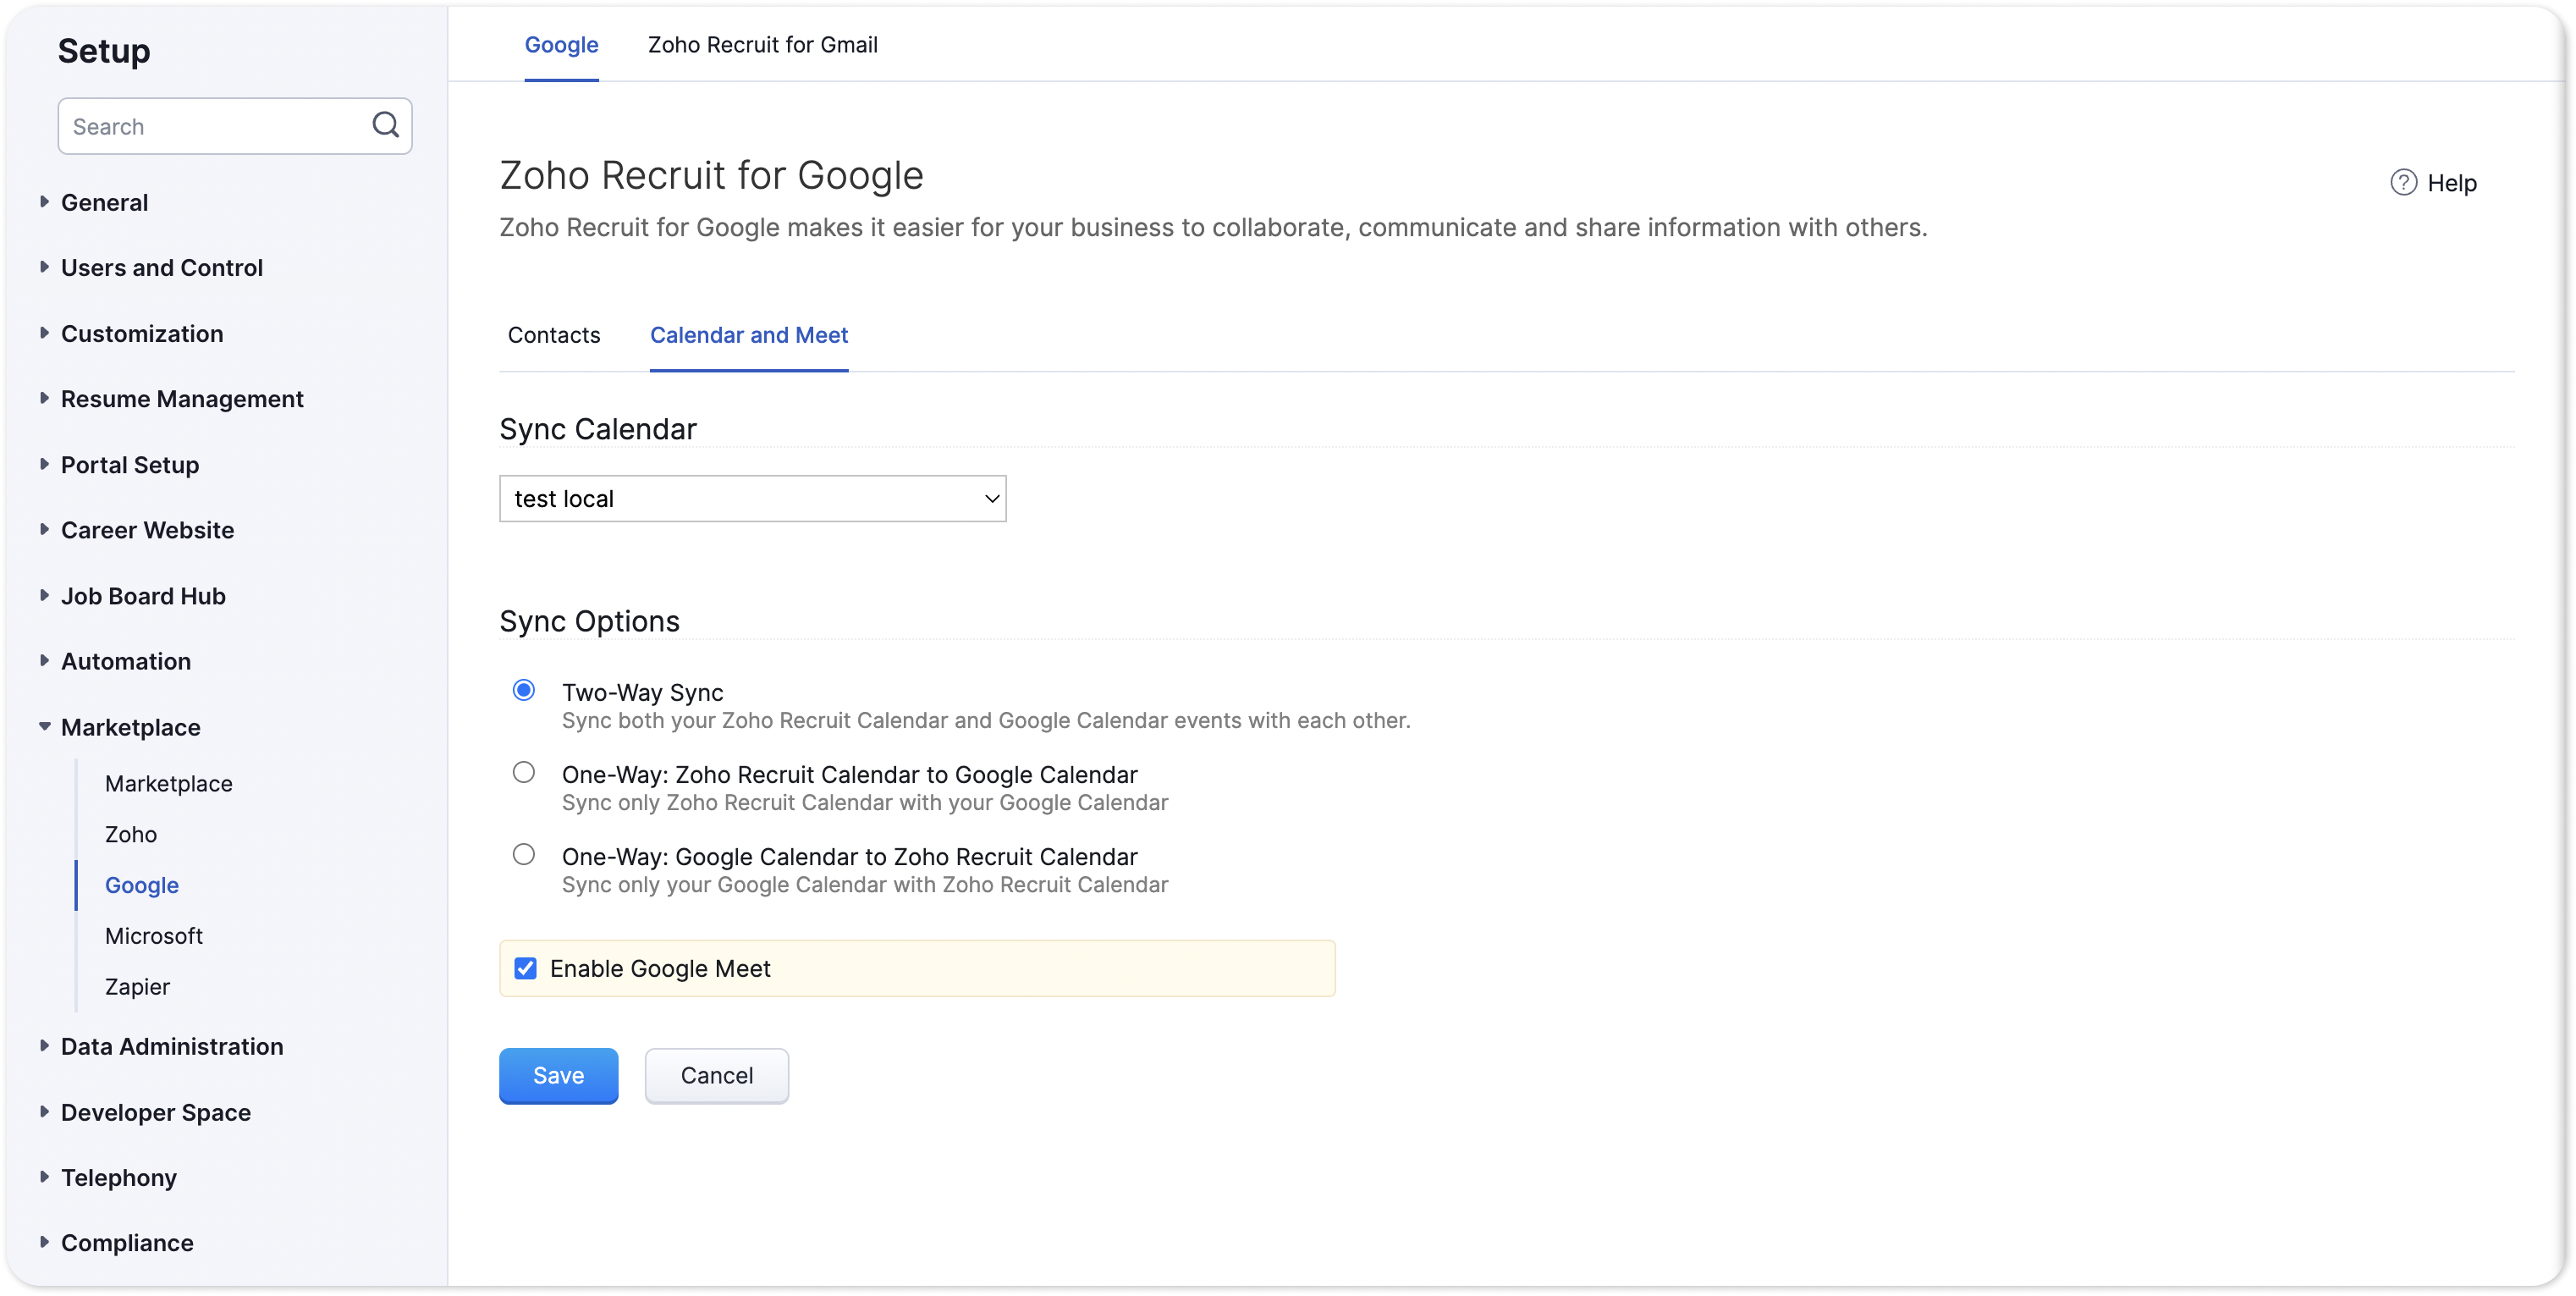This screenshot has width=2576, height=1296.
Task: Expand the Resume Management arrow
Action: point(44,398)
